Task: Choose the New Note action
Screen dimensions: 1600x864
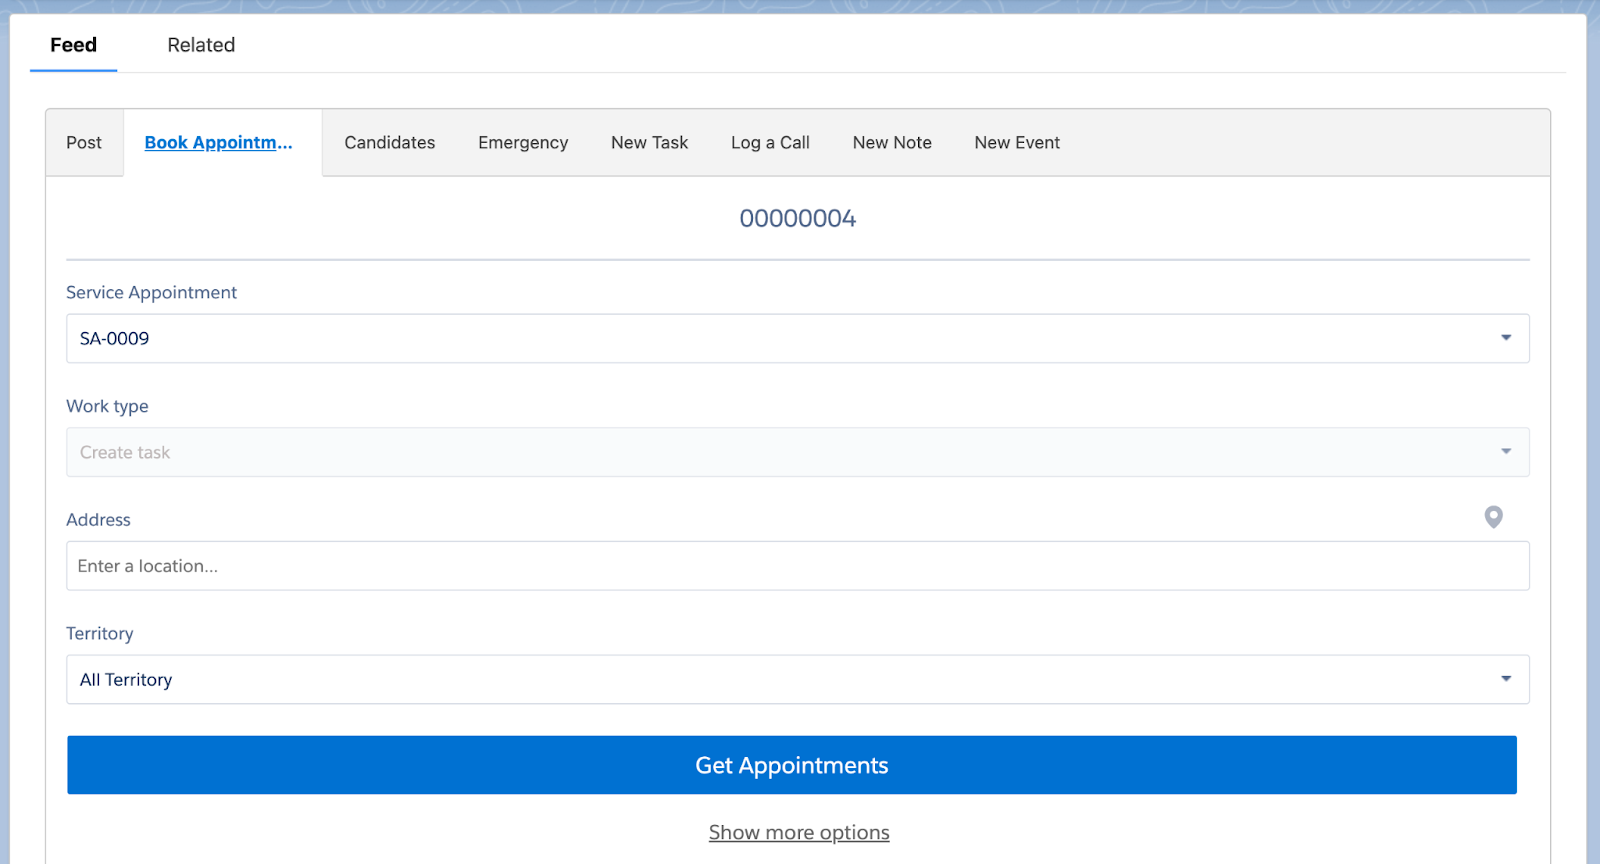Action: click(892, 143)
